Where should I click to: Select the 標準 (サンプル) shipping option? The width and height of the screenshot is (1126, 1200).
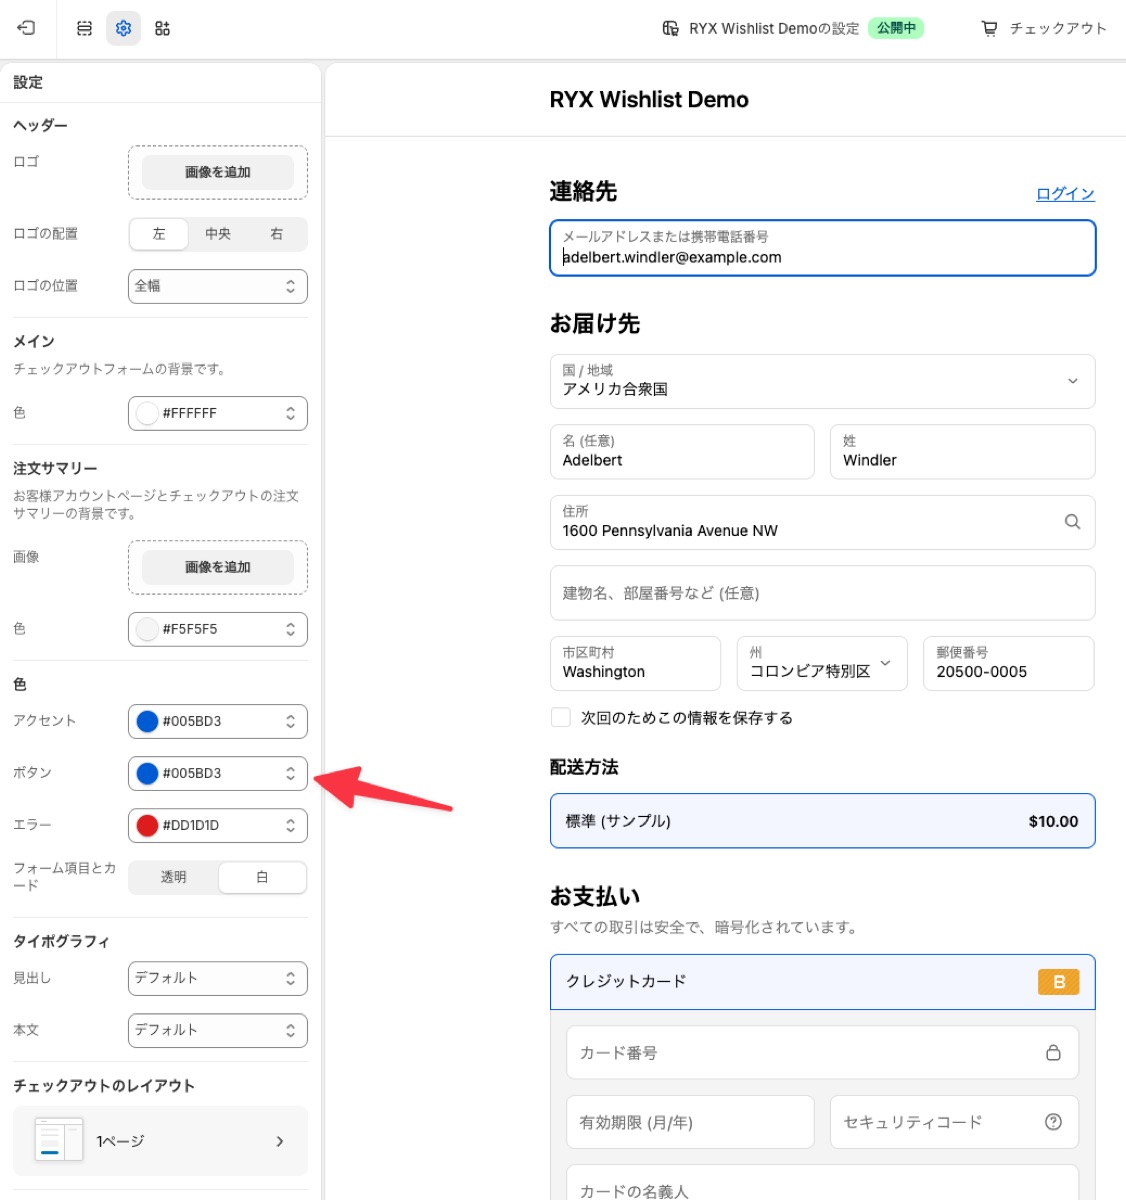[822, 821]
